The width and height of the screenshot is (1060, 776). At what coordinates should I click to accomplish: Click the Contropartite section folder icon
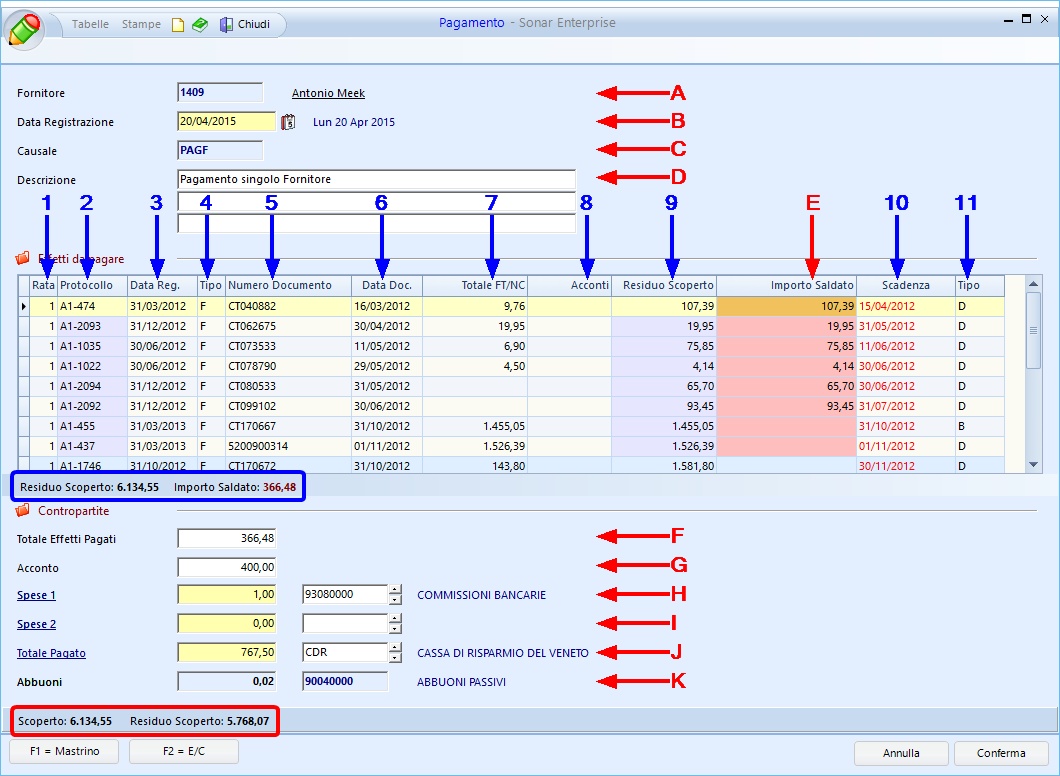[x=23, y=511]
